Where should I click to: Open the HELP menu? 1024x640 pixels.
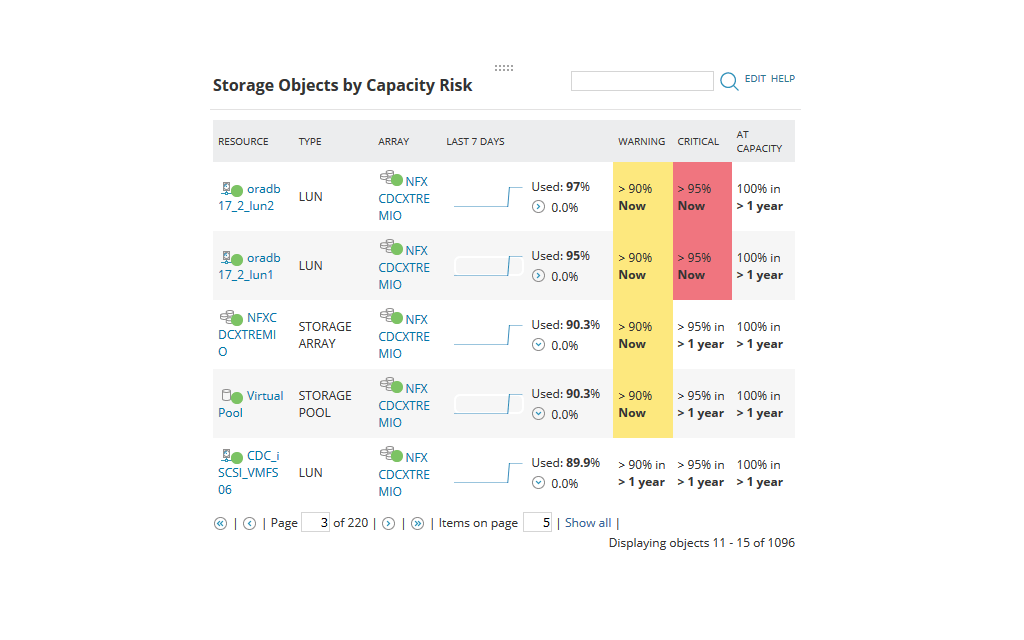tap(782, 78)
